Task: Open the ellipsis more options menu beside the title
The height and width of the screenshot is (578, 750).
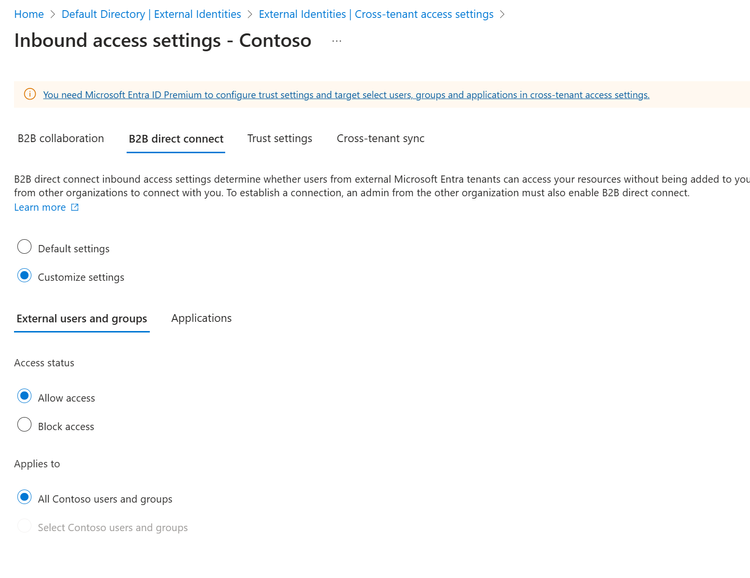Action: click(x=337, y=41)
